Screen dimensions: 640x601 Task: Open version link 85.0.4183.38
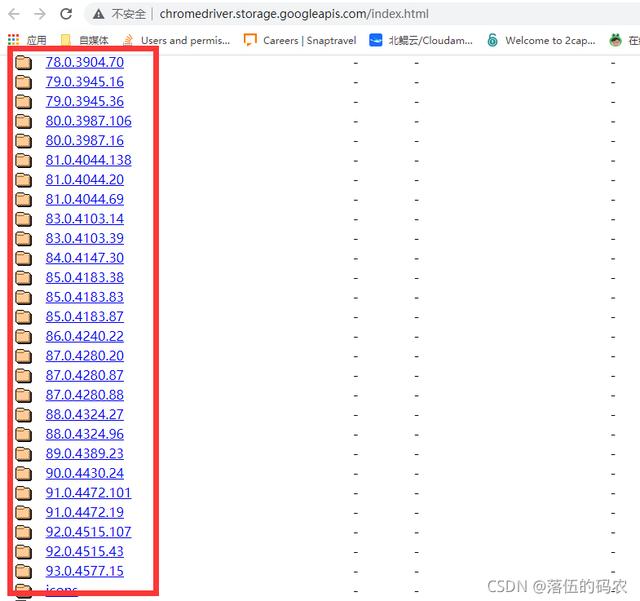pos(84,278)
